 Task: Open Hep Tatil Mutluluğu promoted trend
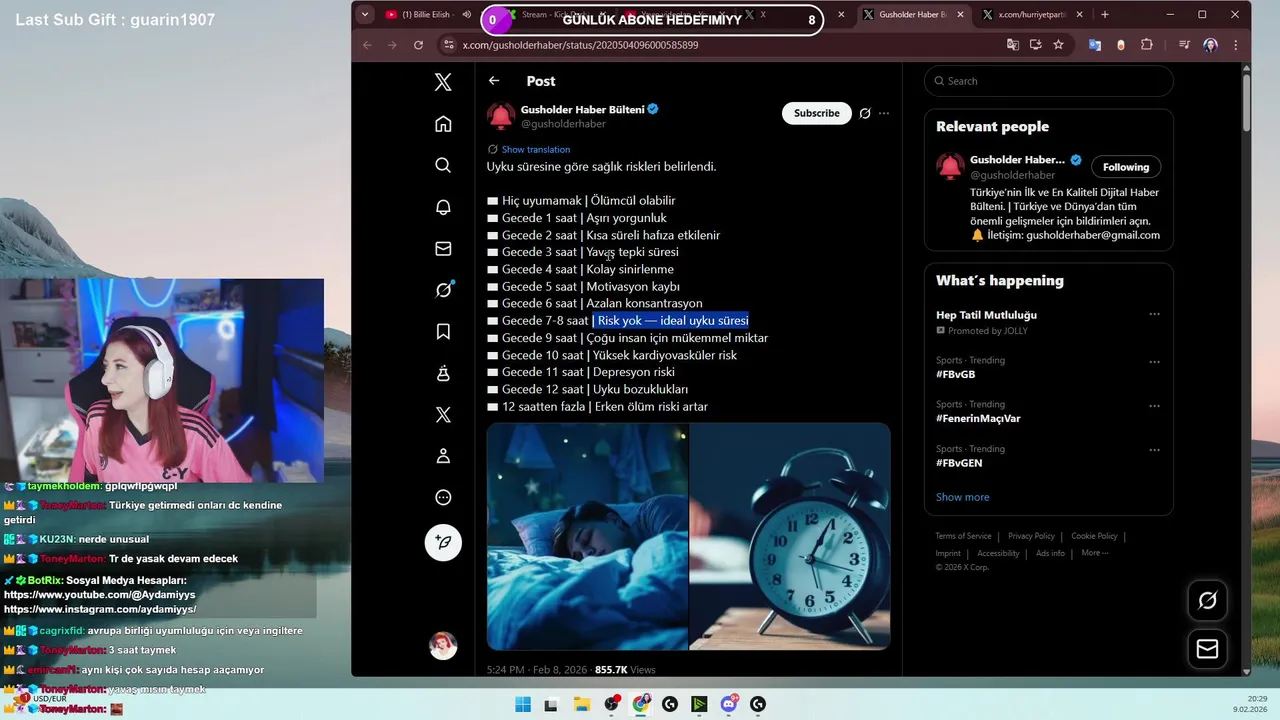click(x=986, y=315)
